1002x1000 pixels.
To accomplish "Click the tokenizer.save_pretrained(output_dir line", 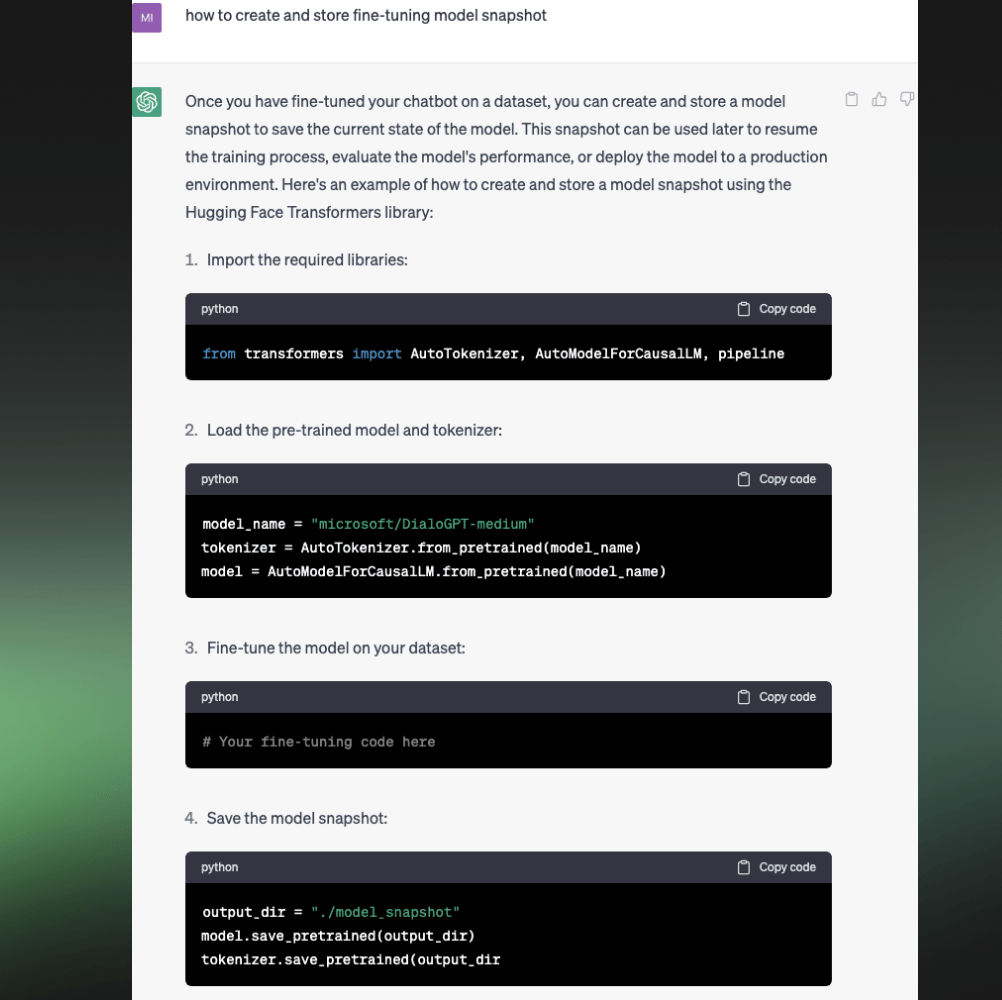I will (350, 960).
